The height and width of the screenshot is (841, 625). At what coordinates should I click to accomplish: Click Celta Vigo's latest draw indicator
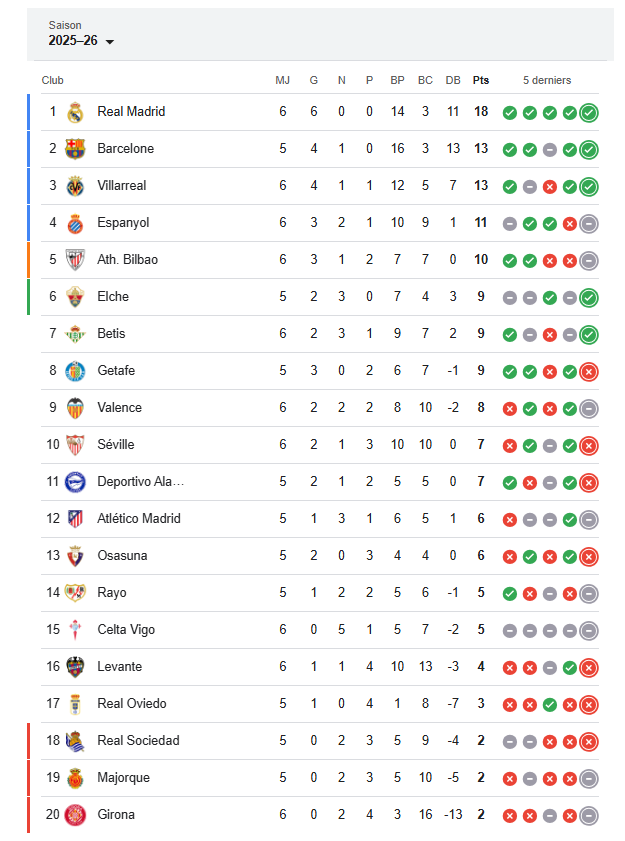pos(589,631)
